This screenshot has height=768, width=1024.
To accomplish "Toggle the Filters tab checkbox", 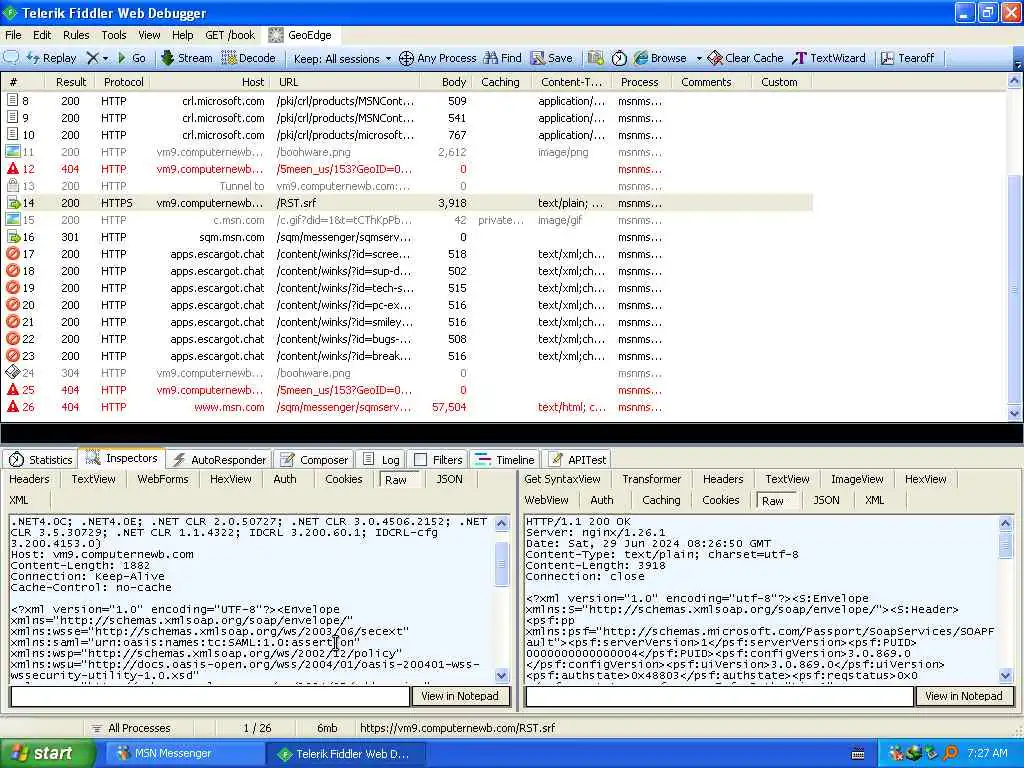I will [421, 460].
